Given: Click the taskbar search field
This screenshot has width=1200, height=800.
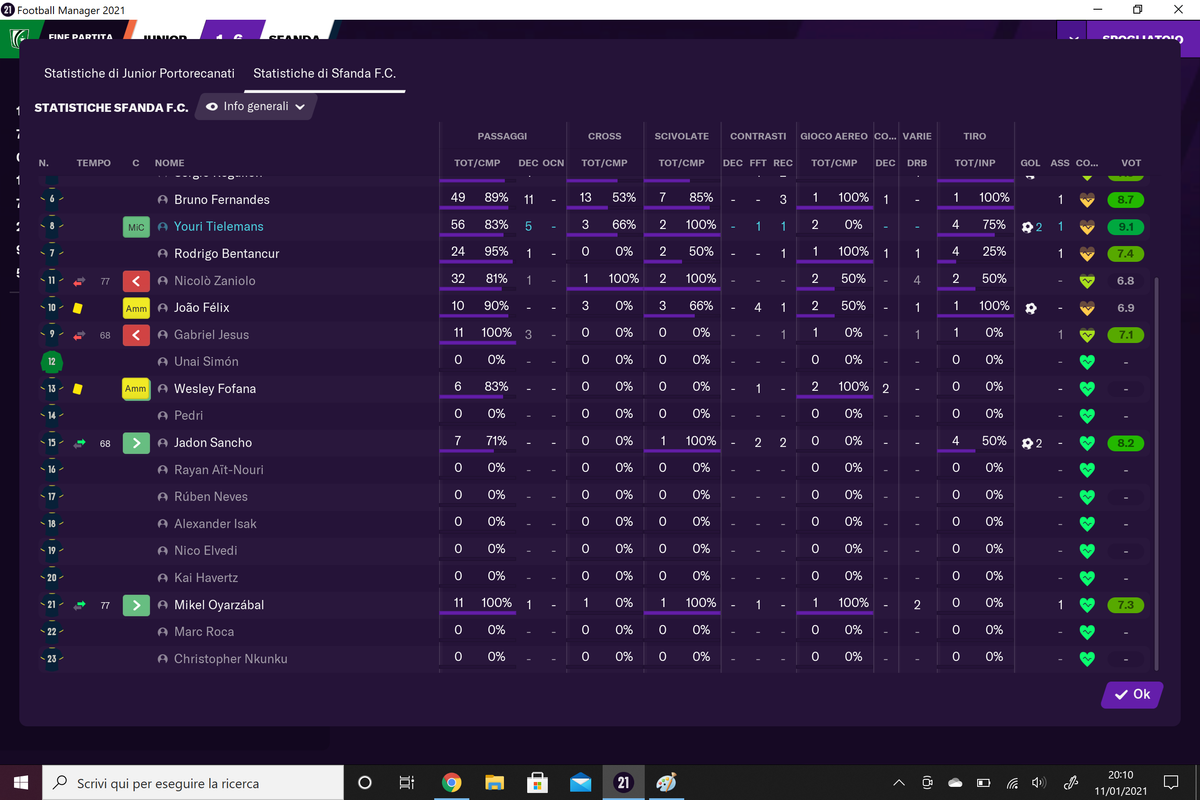Looking at the screenshot, I should click(x=193, y=783).
